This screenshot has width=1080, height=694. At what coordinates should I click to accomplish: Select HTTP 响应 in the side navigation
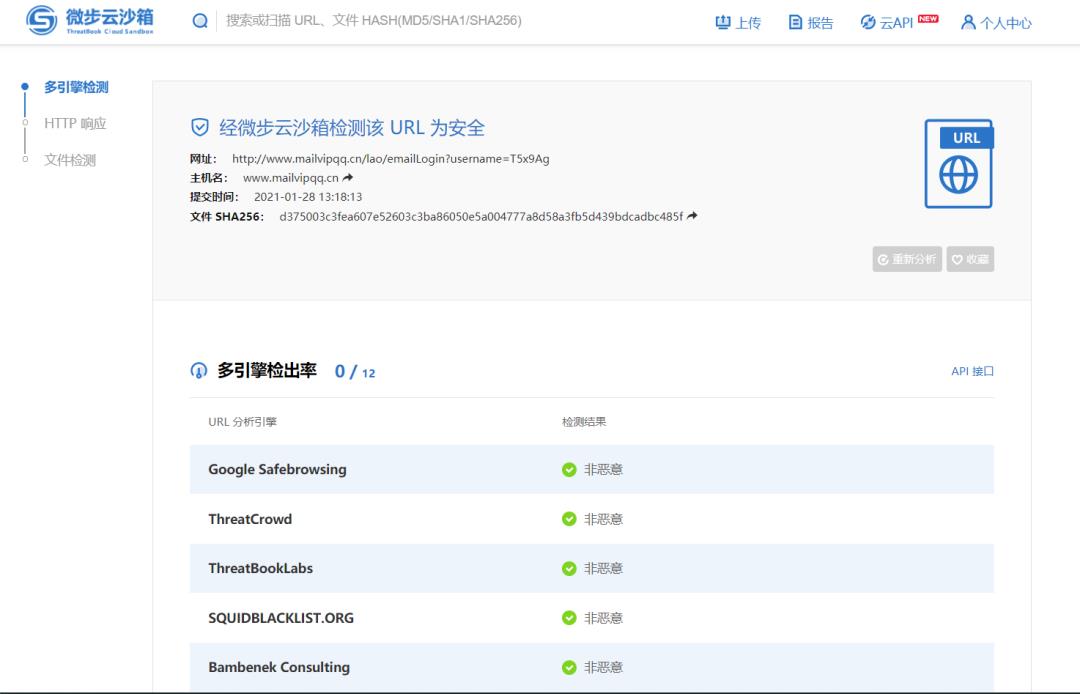(x=75, y=123)
